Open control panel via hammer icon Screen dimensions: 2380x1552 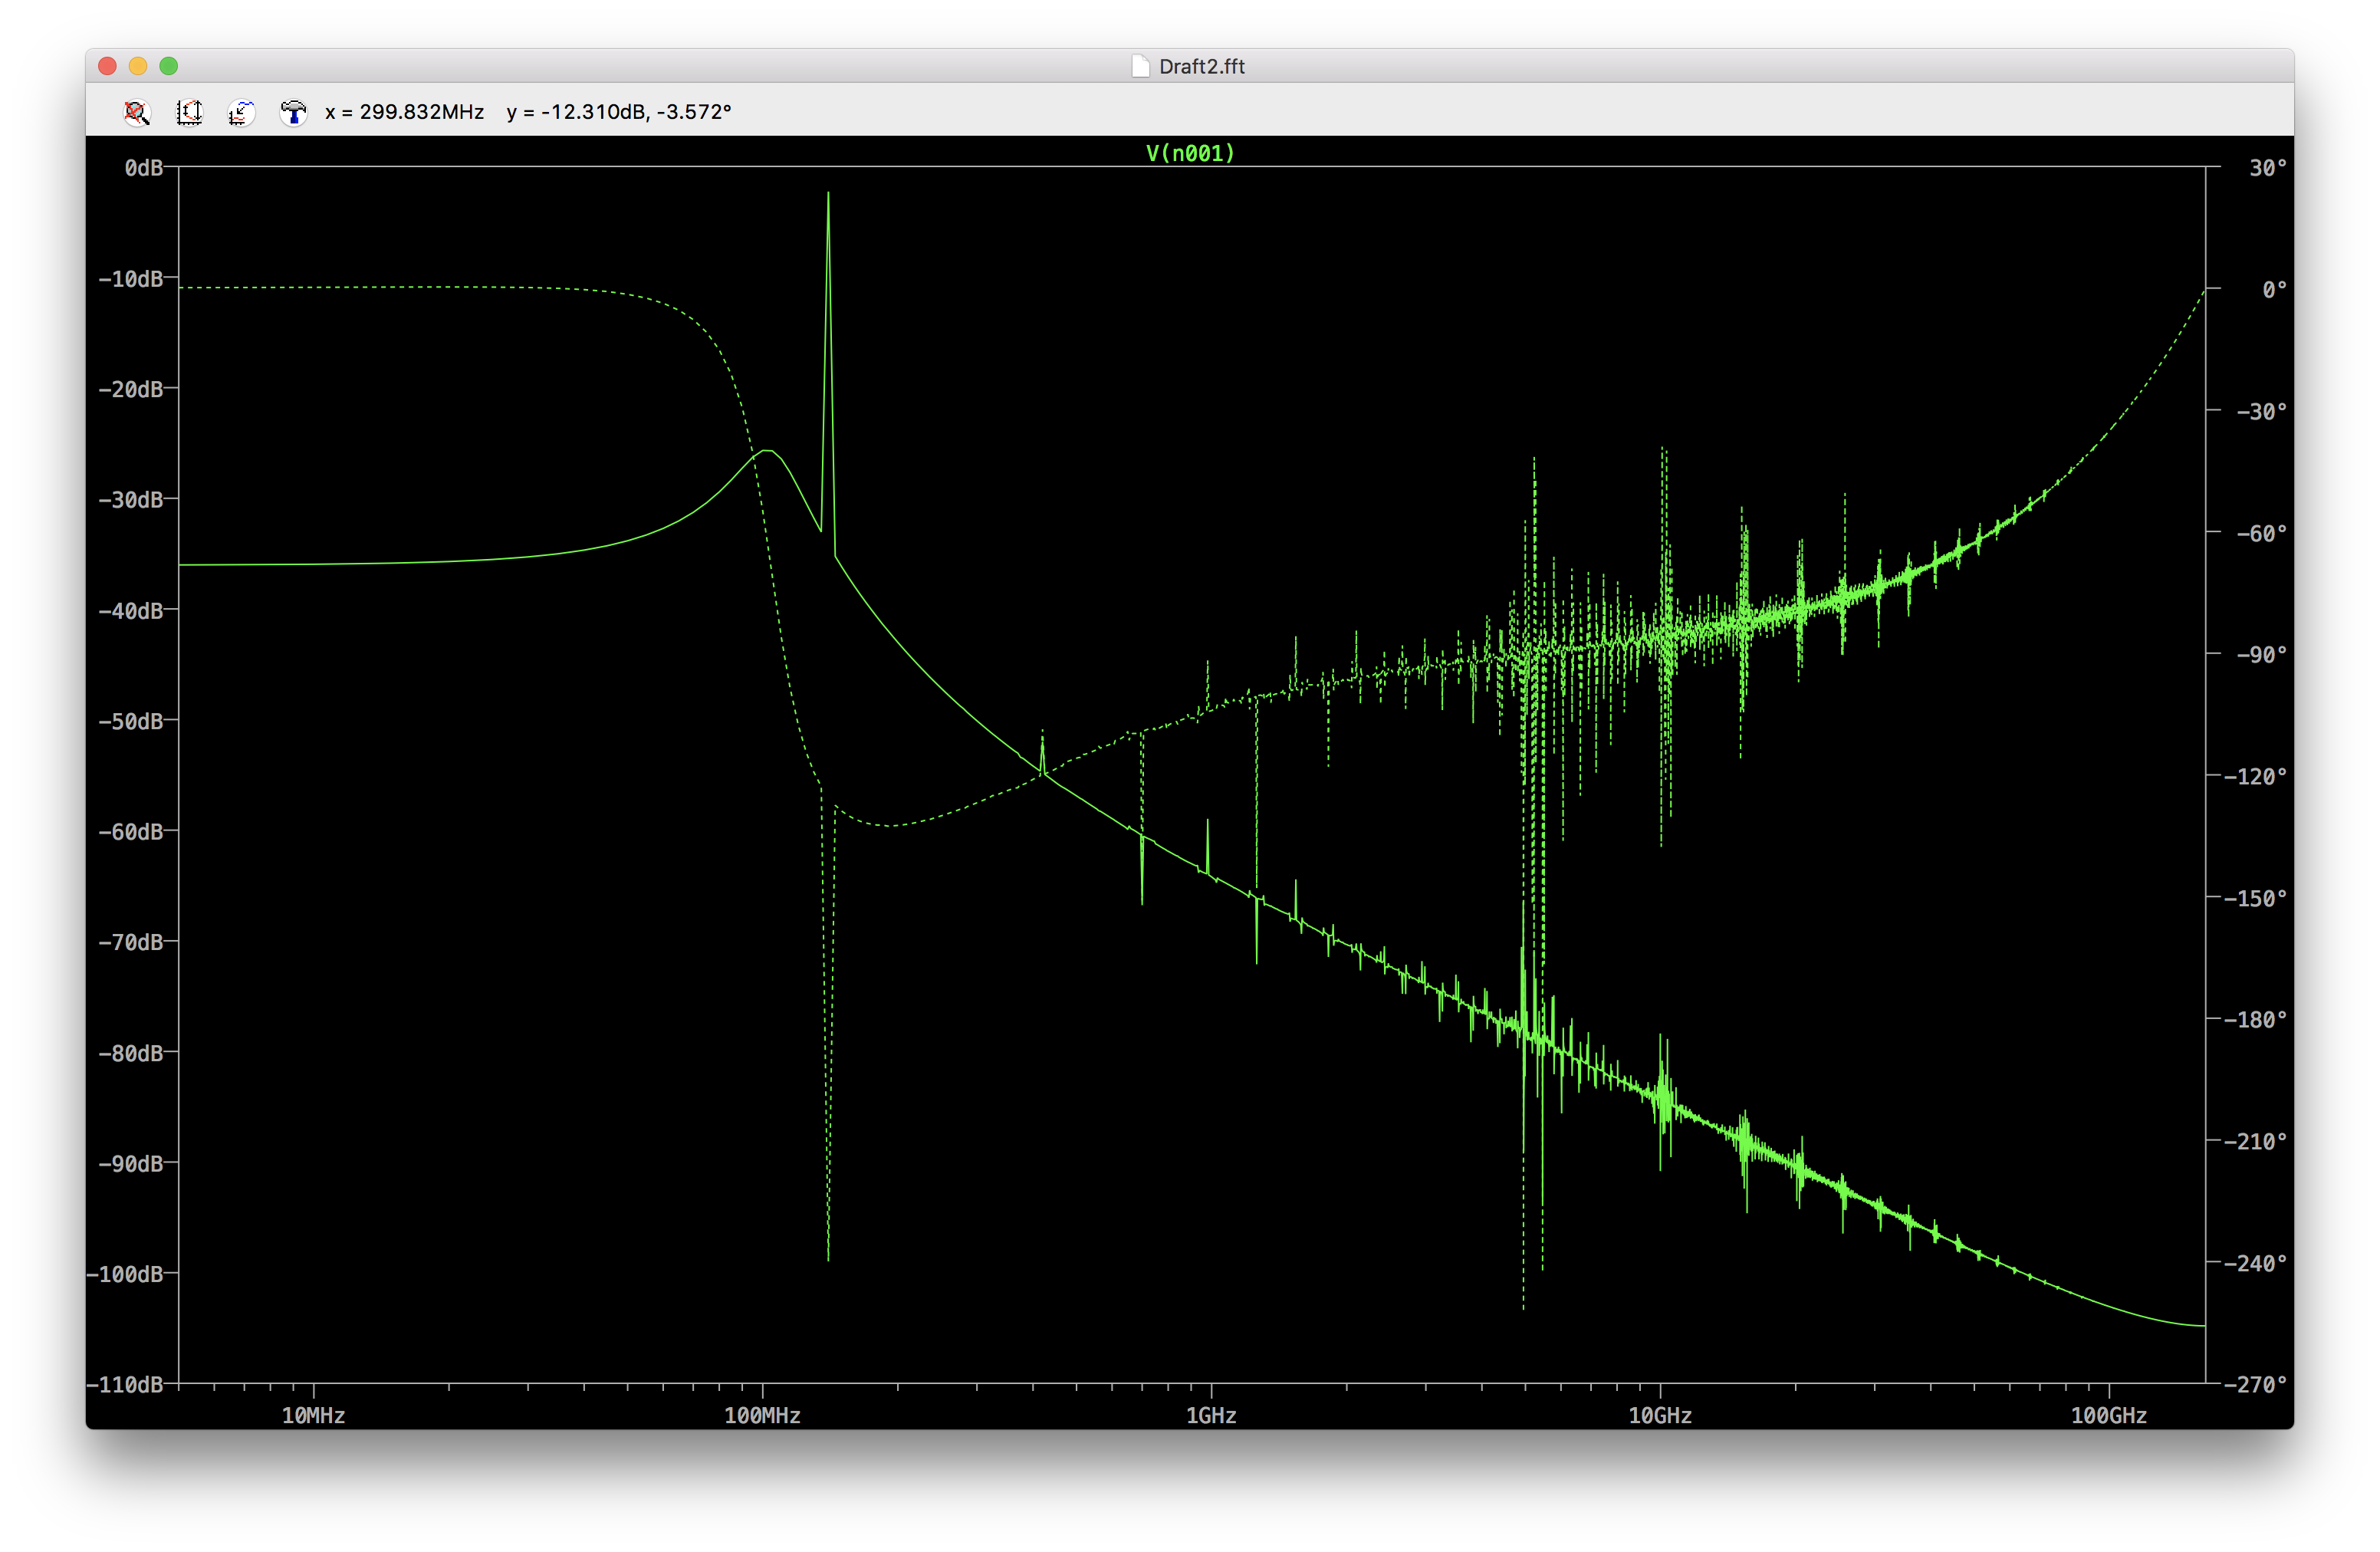[293, 112]
